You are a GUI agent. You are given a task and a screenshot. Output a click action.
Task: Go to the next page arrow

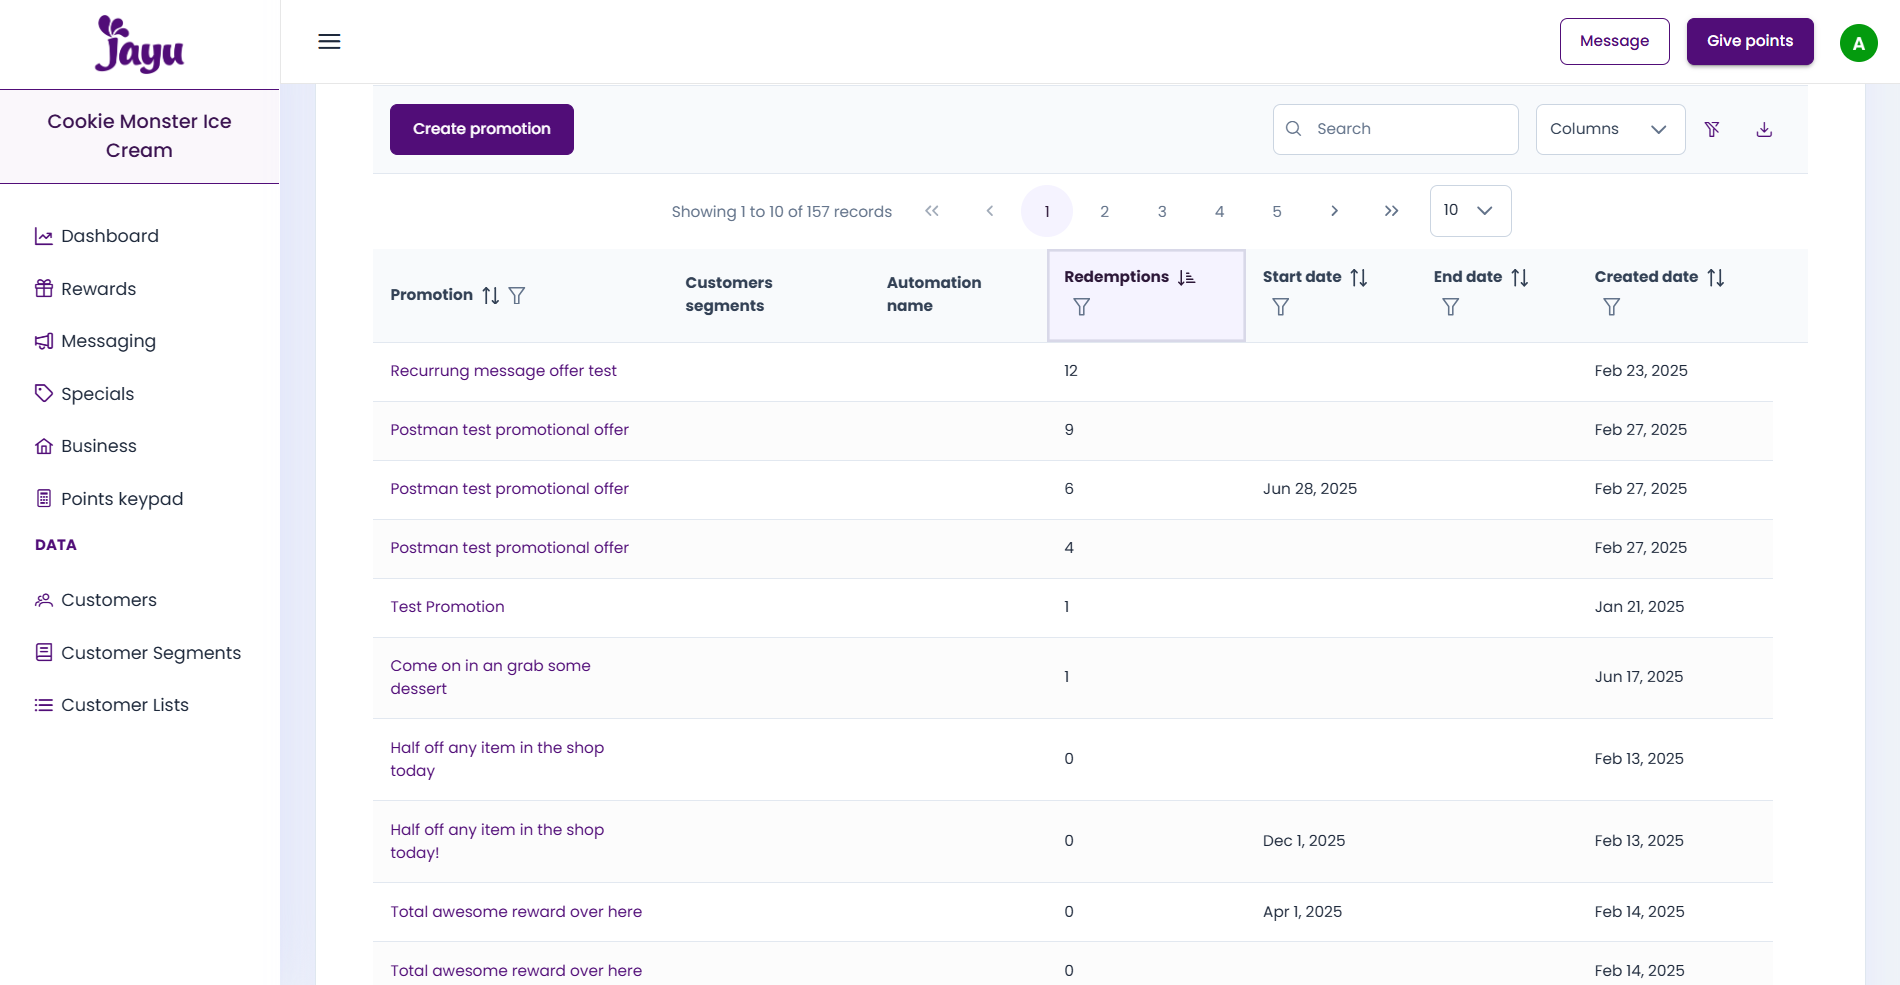click(1334, 211)
